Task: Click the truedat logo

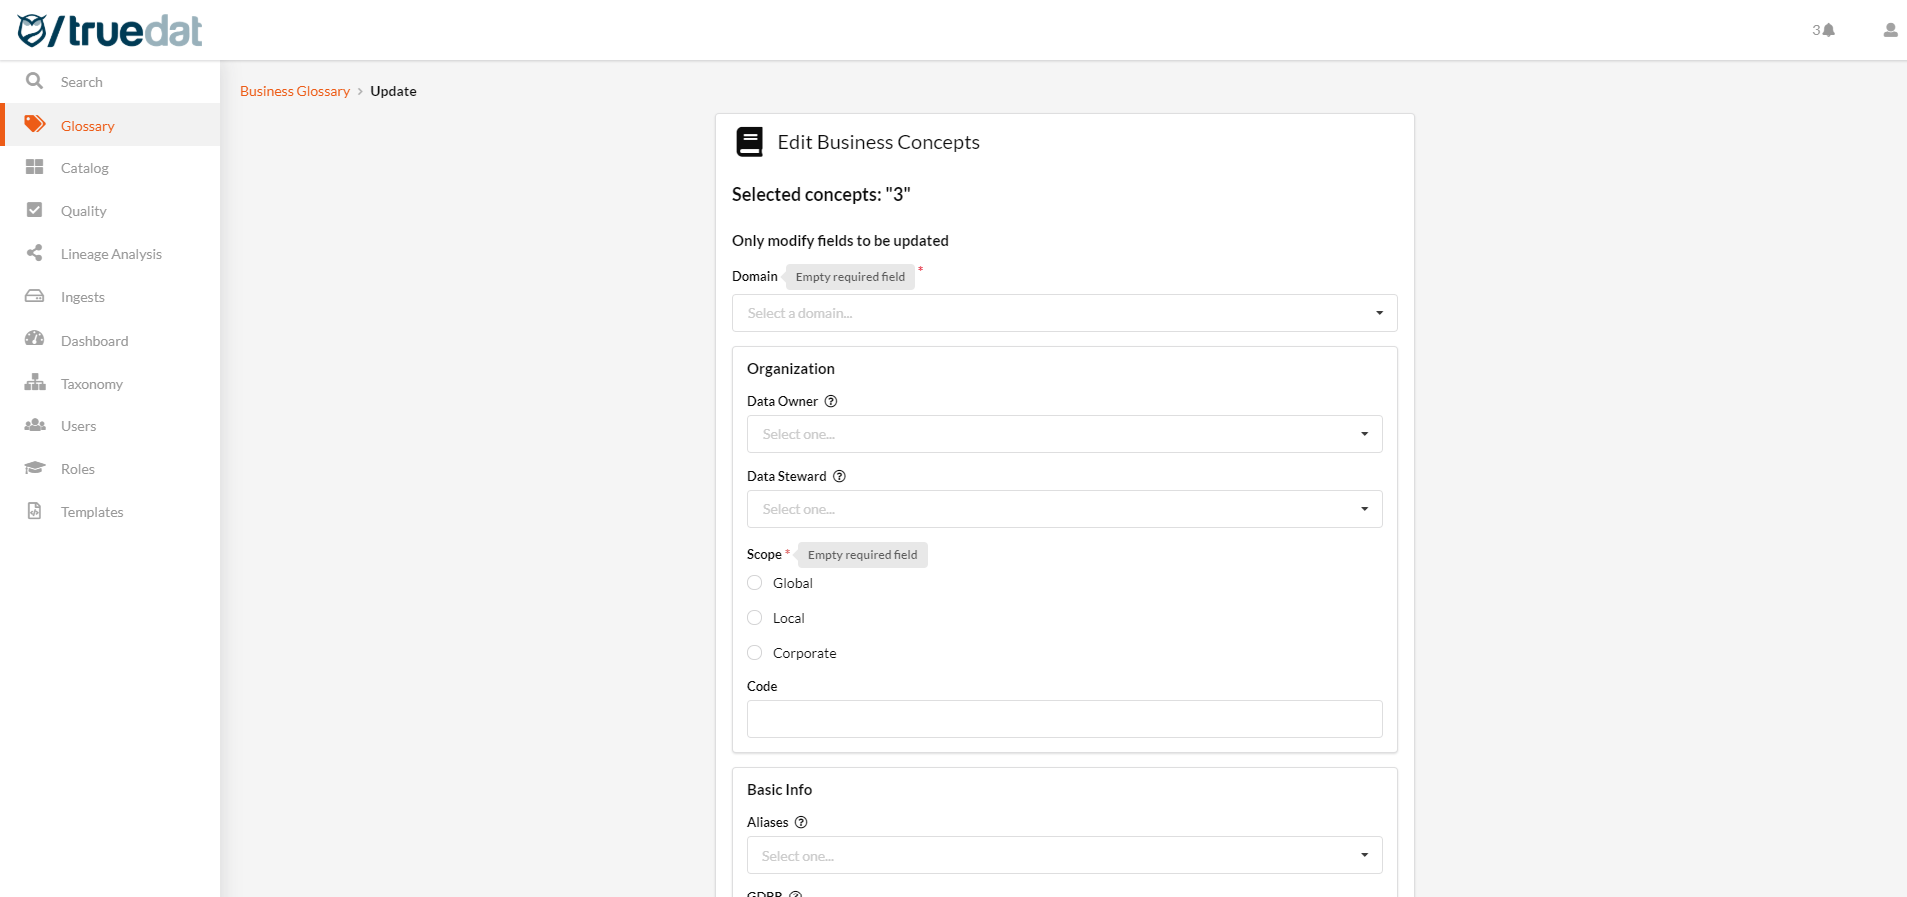Action: [110, 31]
